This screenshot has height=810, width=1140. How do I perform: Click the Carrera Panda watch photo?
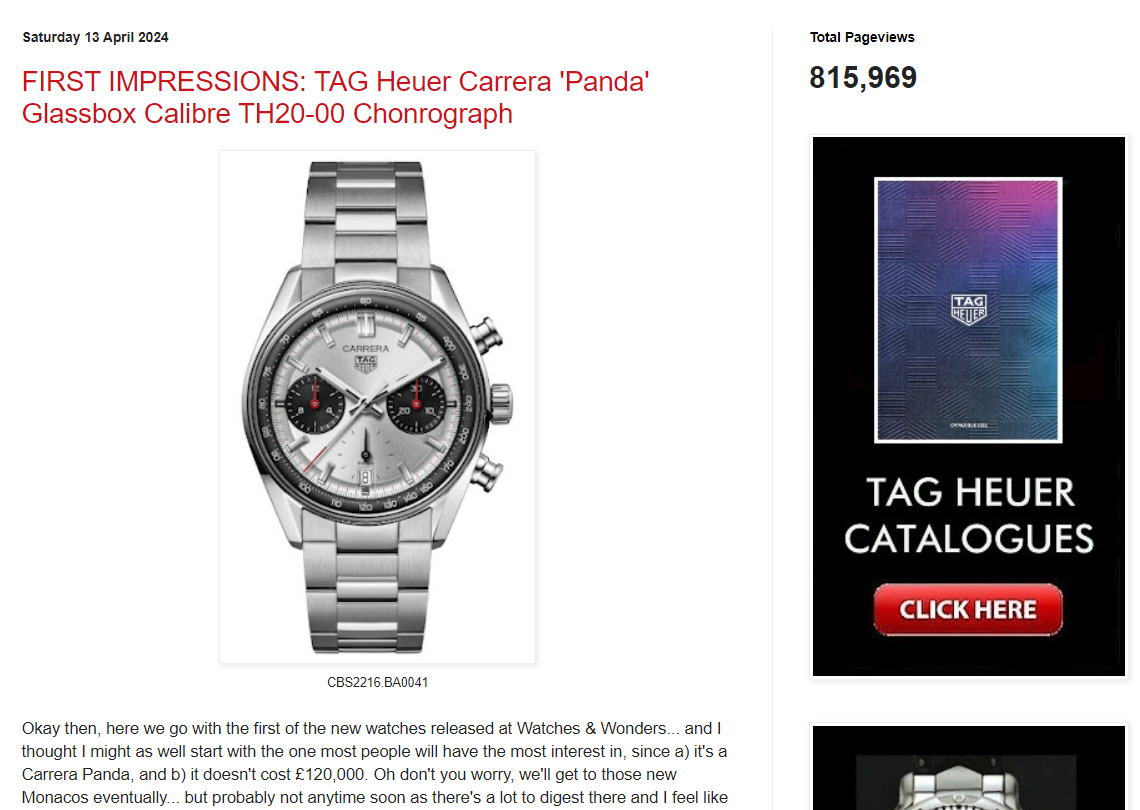pos(377,407)
